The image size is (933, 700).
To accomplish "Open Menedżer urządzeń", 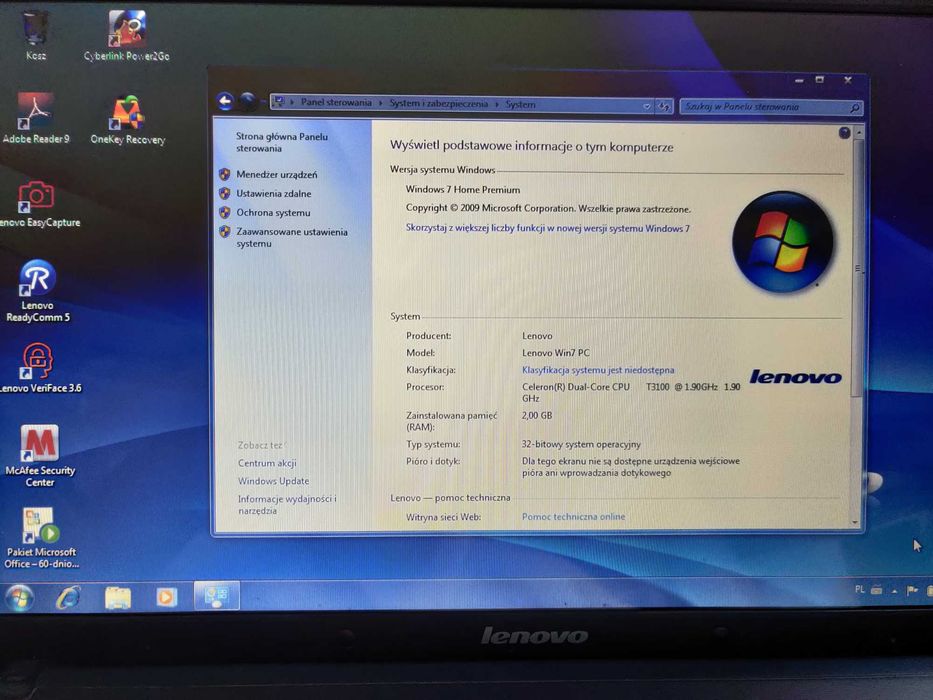I will [276, 174].
